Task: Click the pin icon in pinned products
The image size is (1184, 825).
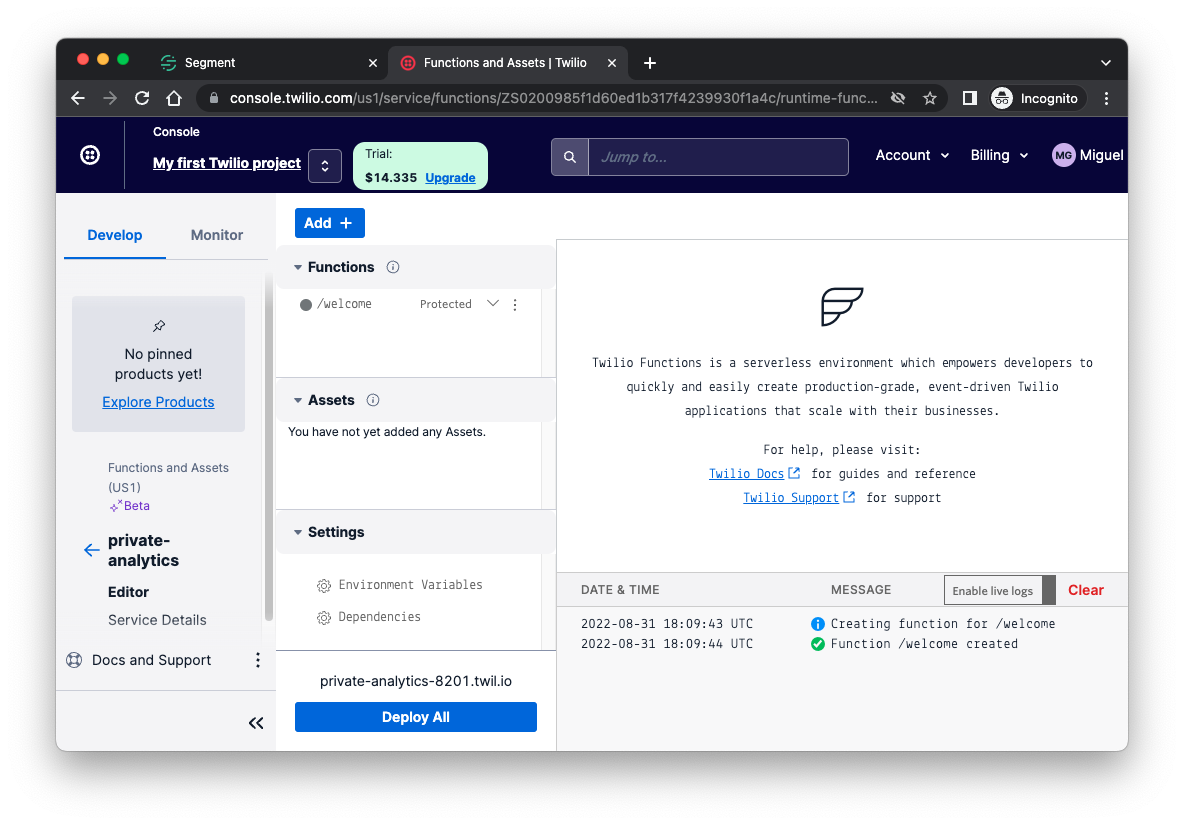Action: click(x=159, y=326)
